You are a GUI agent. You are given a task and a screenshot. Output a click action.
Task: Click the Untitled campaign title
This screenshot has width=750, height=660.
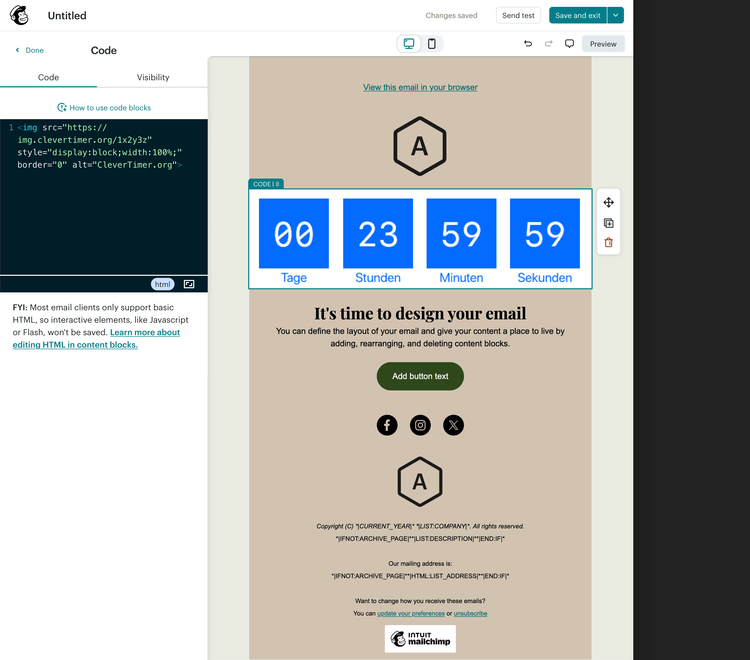pos(67,15)
